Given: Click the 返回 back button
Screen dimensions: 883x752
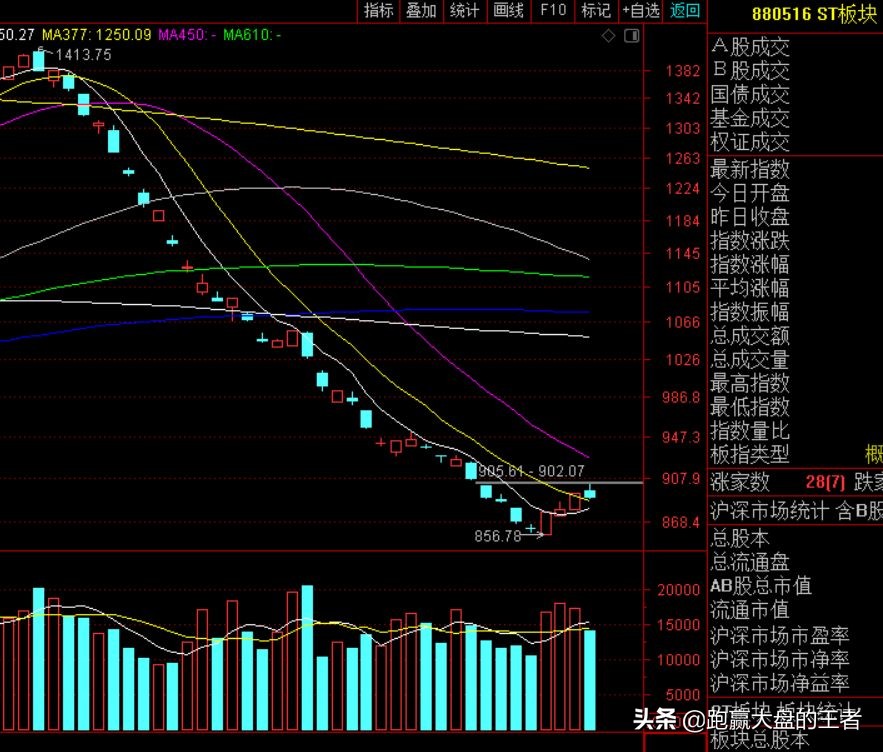Looking at the screenshot, I should pyautogui.click(x=685, y=11).
